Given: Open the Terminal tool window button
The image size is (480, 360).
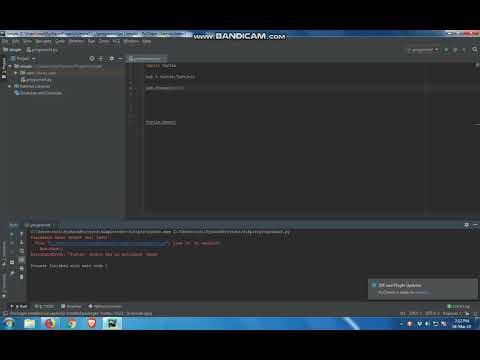Looking at the screenshot, I should coord(71,306).
